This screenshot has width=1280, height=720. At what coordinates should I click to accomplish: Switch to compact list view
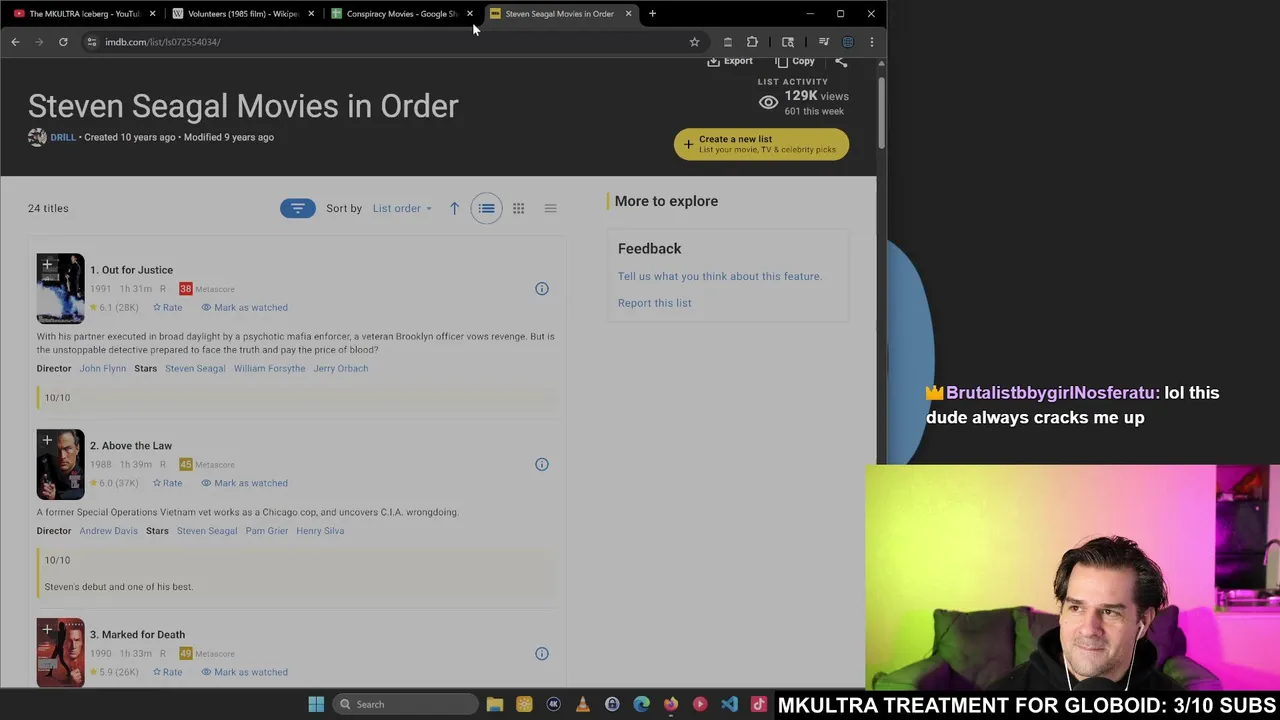coord(550,208)
